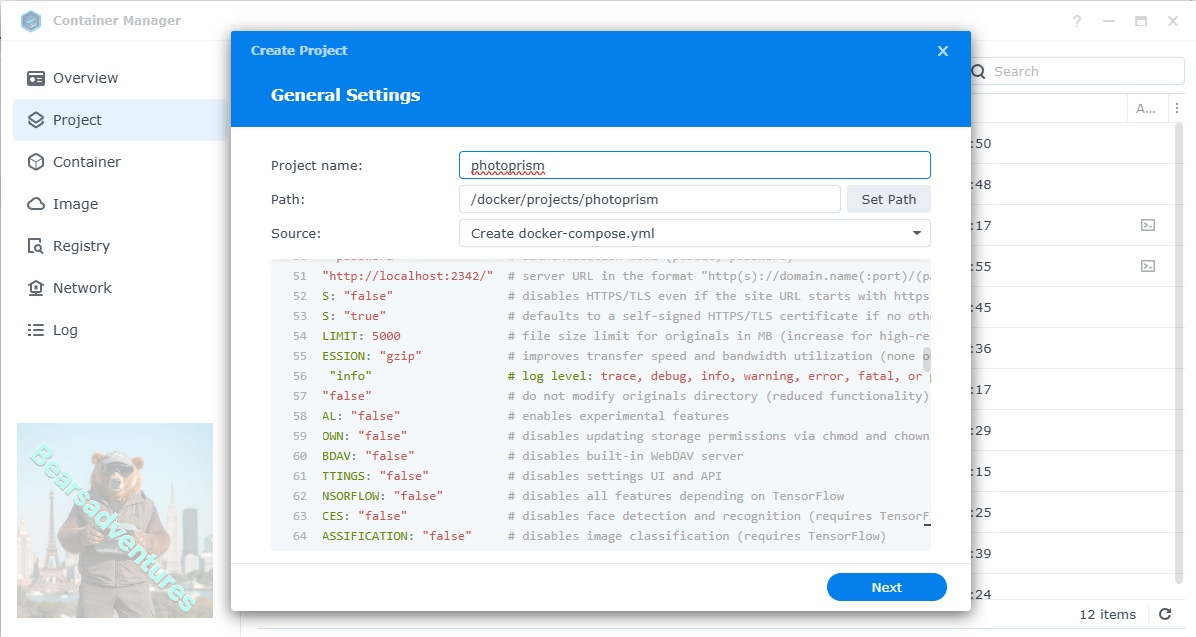Open terminal icon in the :55 row
Viewport: 1196px width, 637px height.
[1148, 266]
